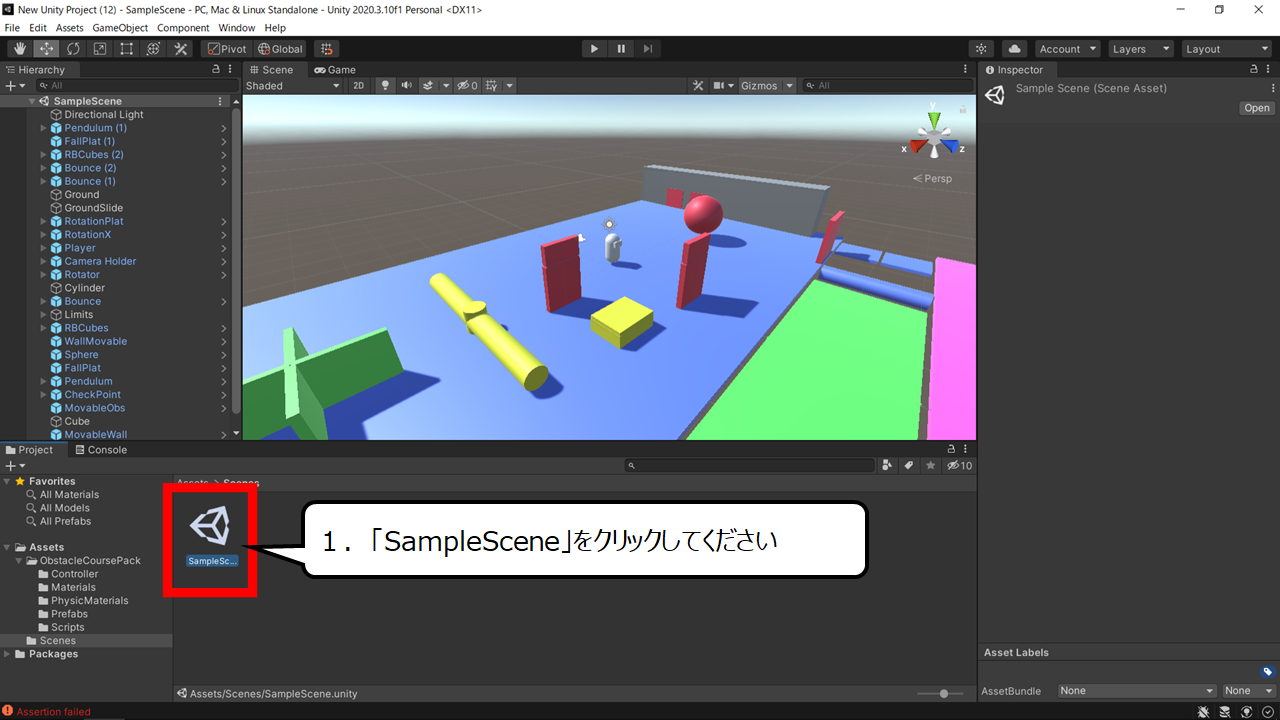The height and width of the screenshot is (720, 1280).
Task: Click the Scene view search field
Action: point(887,86)
